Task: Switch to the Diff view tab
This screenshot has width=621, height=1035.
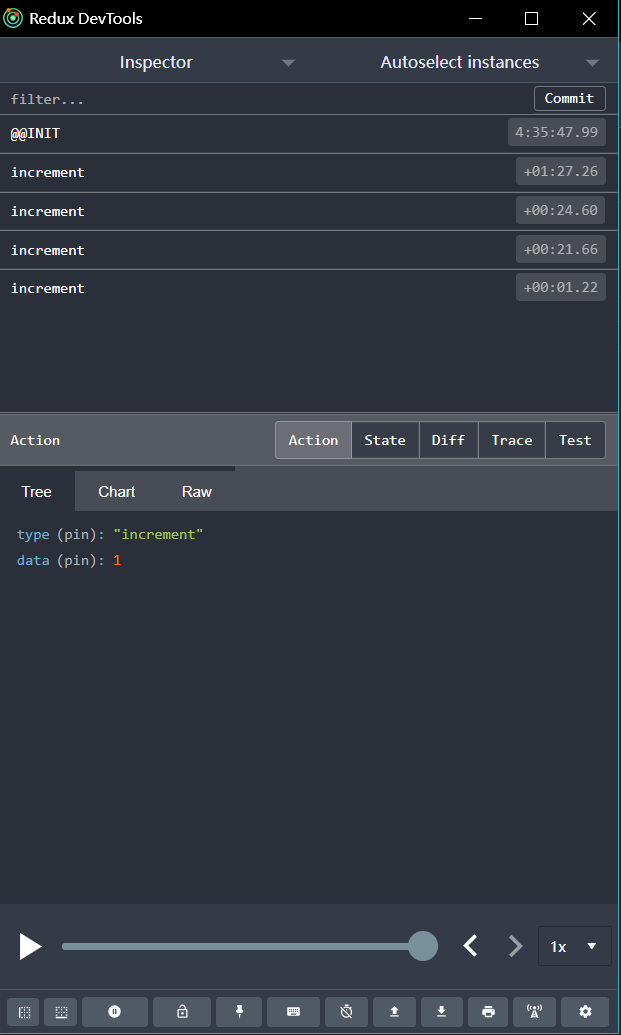Action: coord(449,440)
